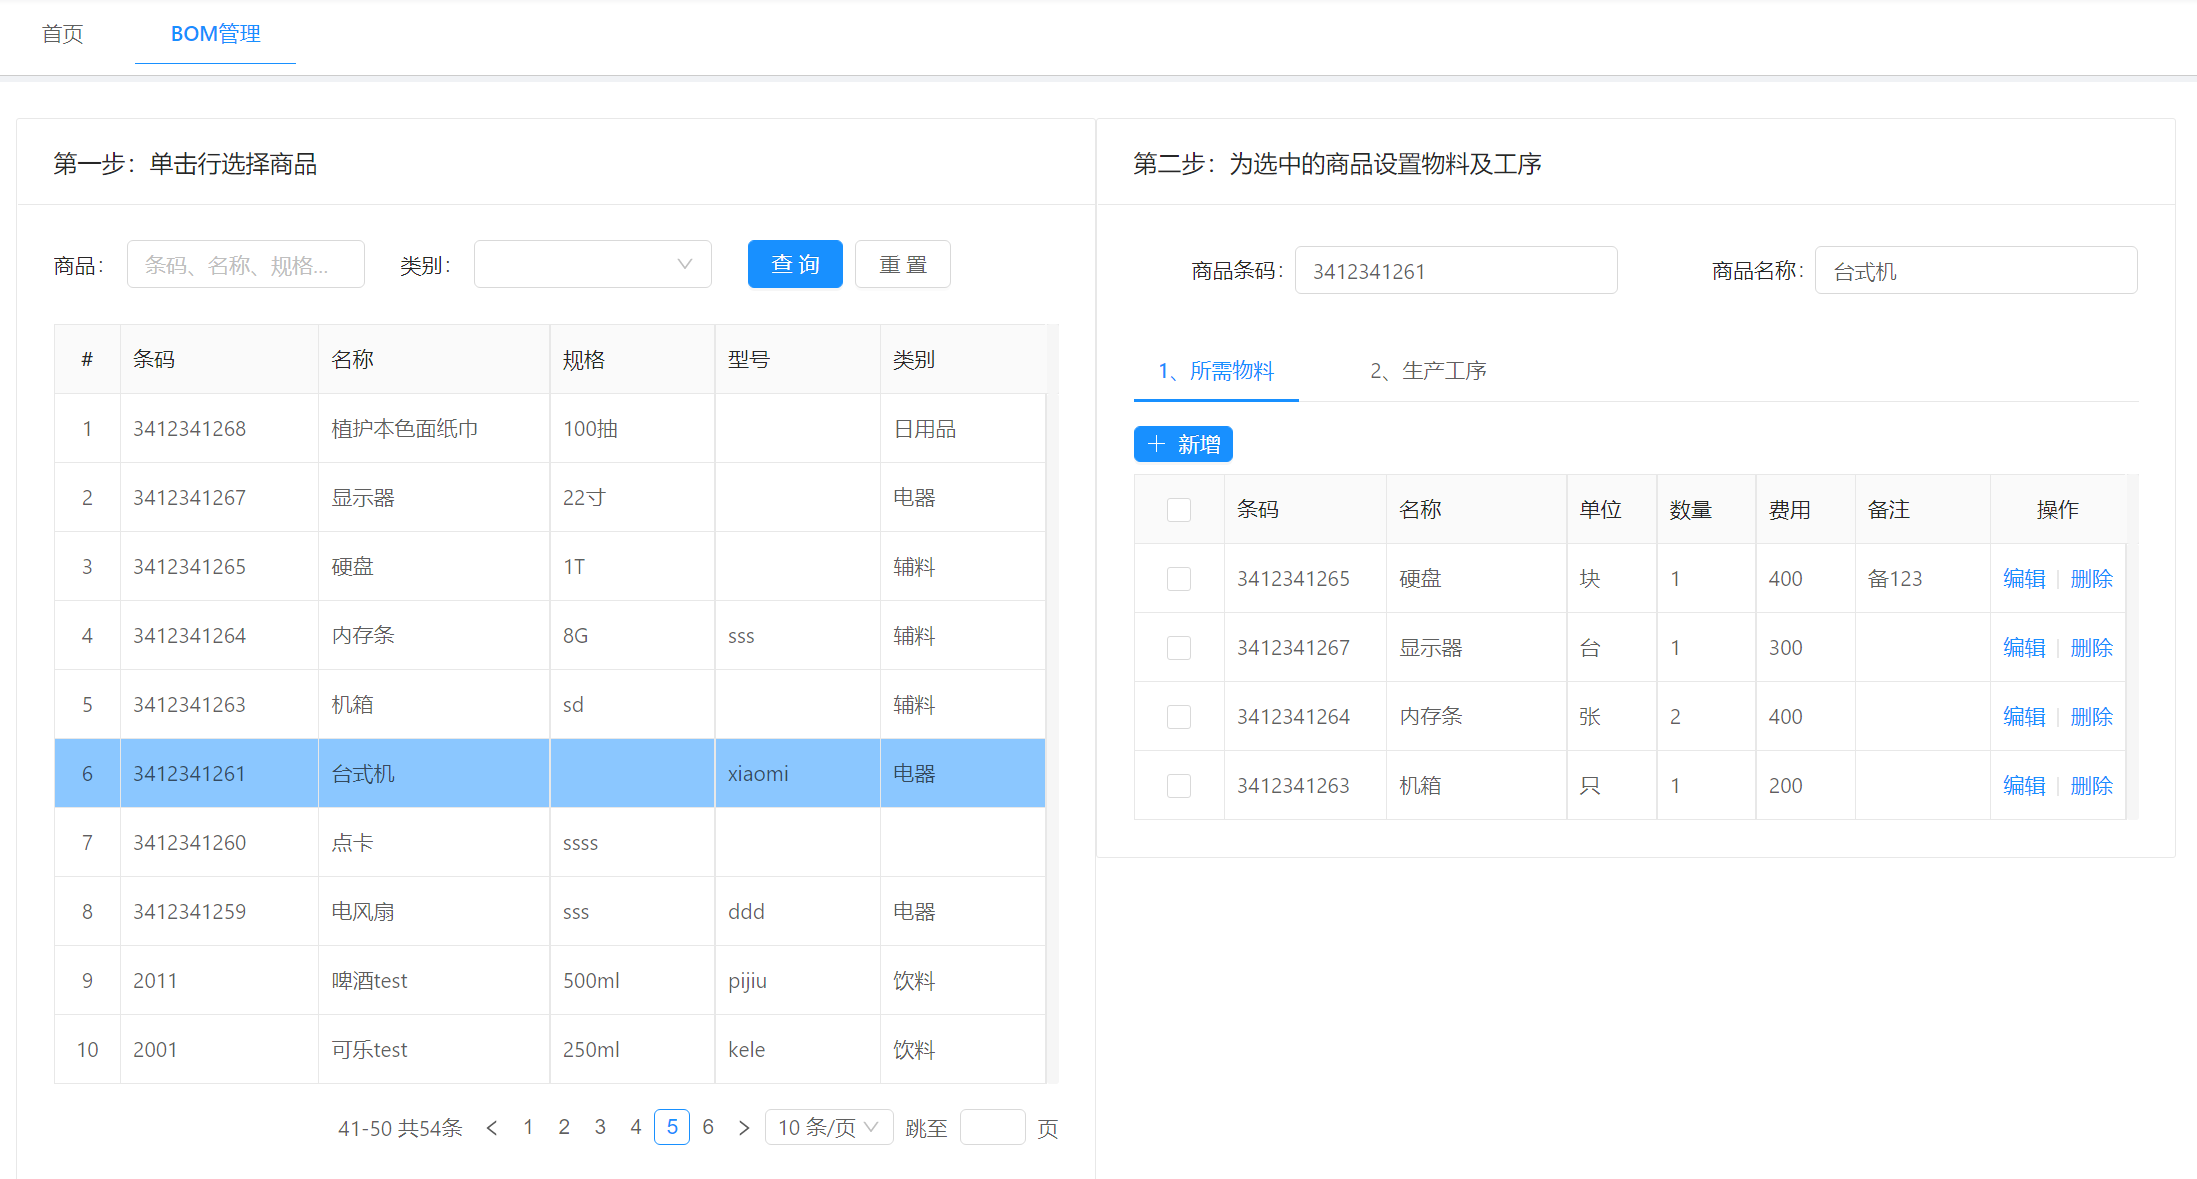Click the 重置 reset button

point(903,264)
